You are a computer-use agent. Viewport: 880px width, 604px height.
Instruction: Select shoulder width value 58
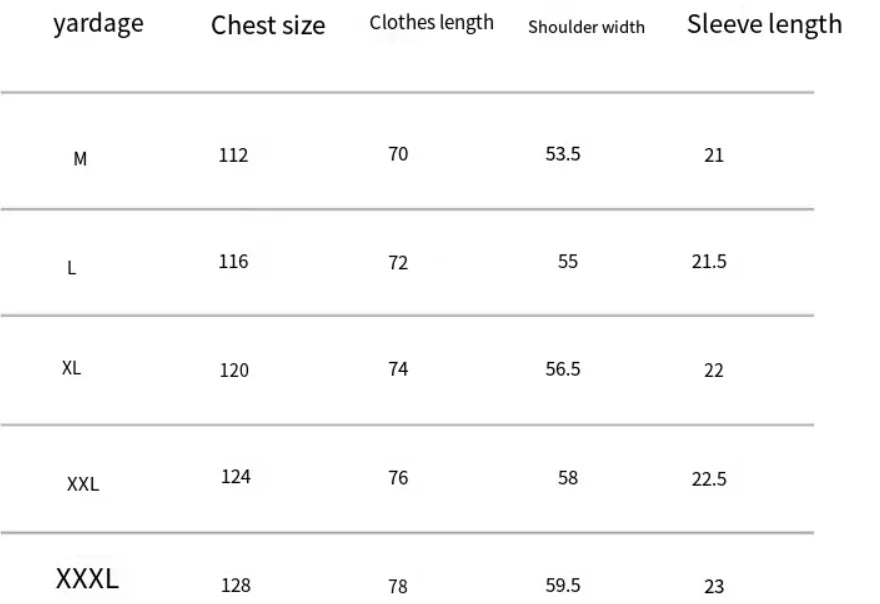pyautogui.click(x=568, y=478)
